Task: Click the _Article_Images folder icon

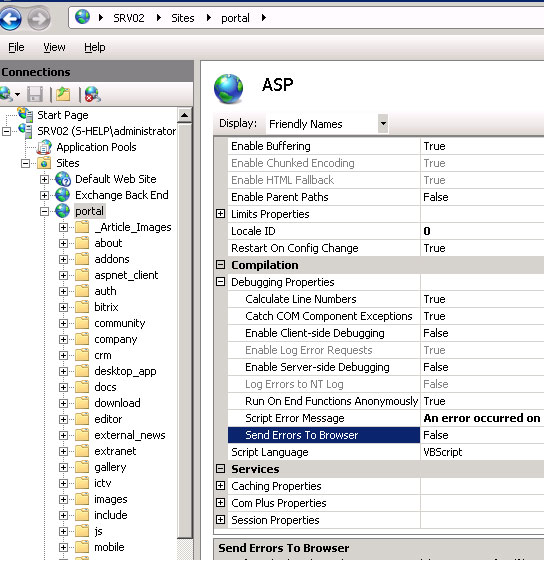Action: coord(82,227)
